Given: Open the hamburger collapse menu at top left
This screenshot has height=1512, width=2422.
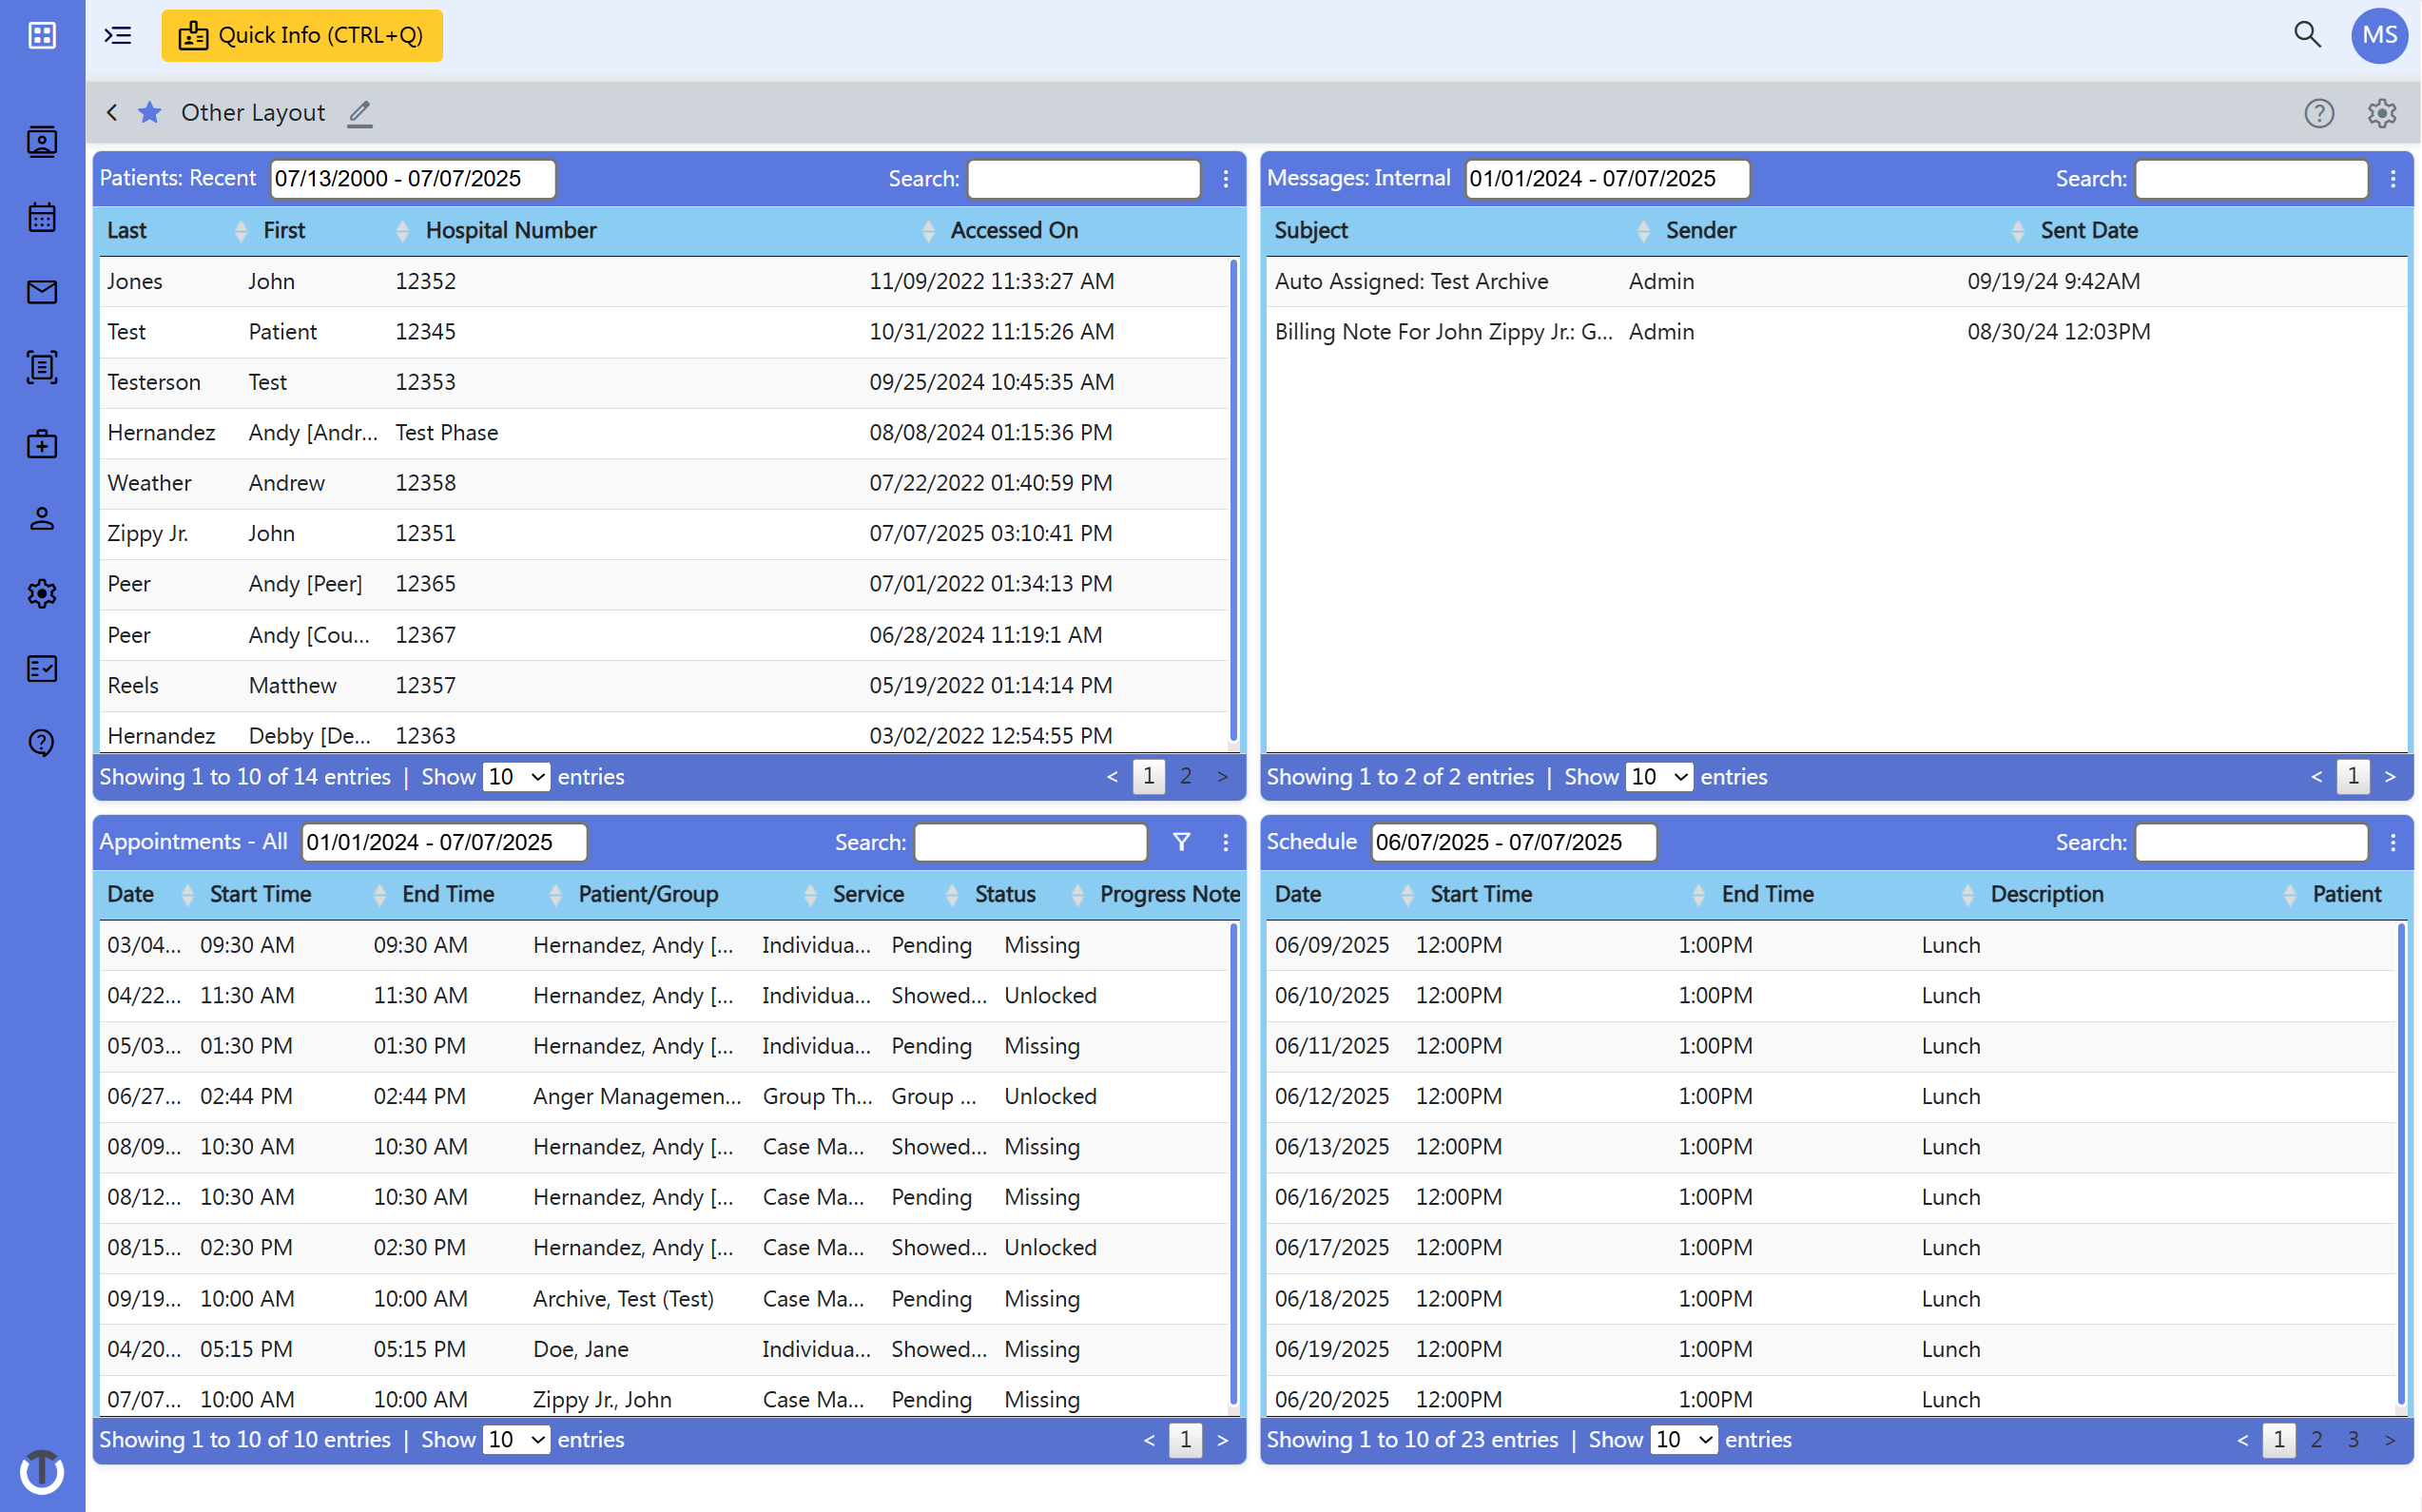Looking at the screenshot, I should [116, 35].
